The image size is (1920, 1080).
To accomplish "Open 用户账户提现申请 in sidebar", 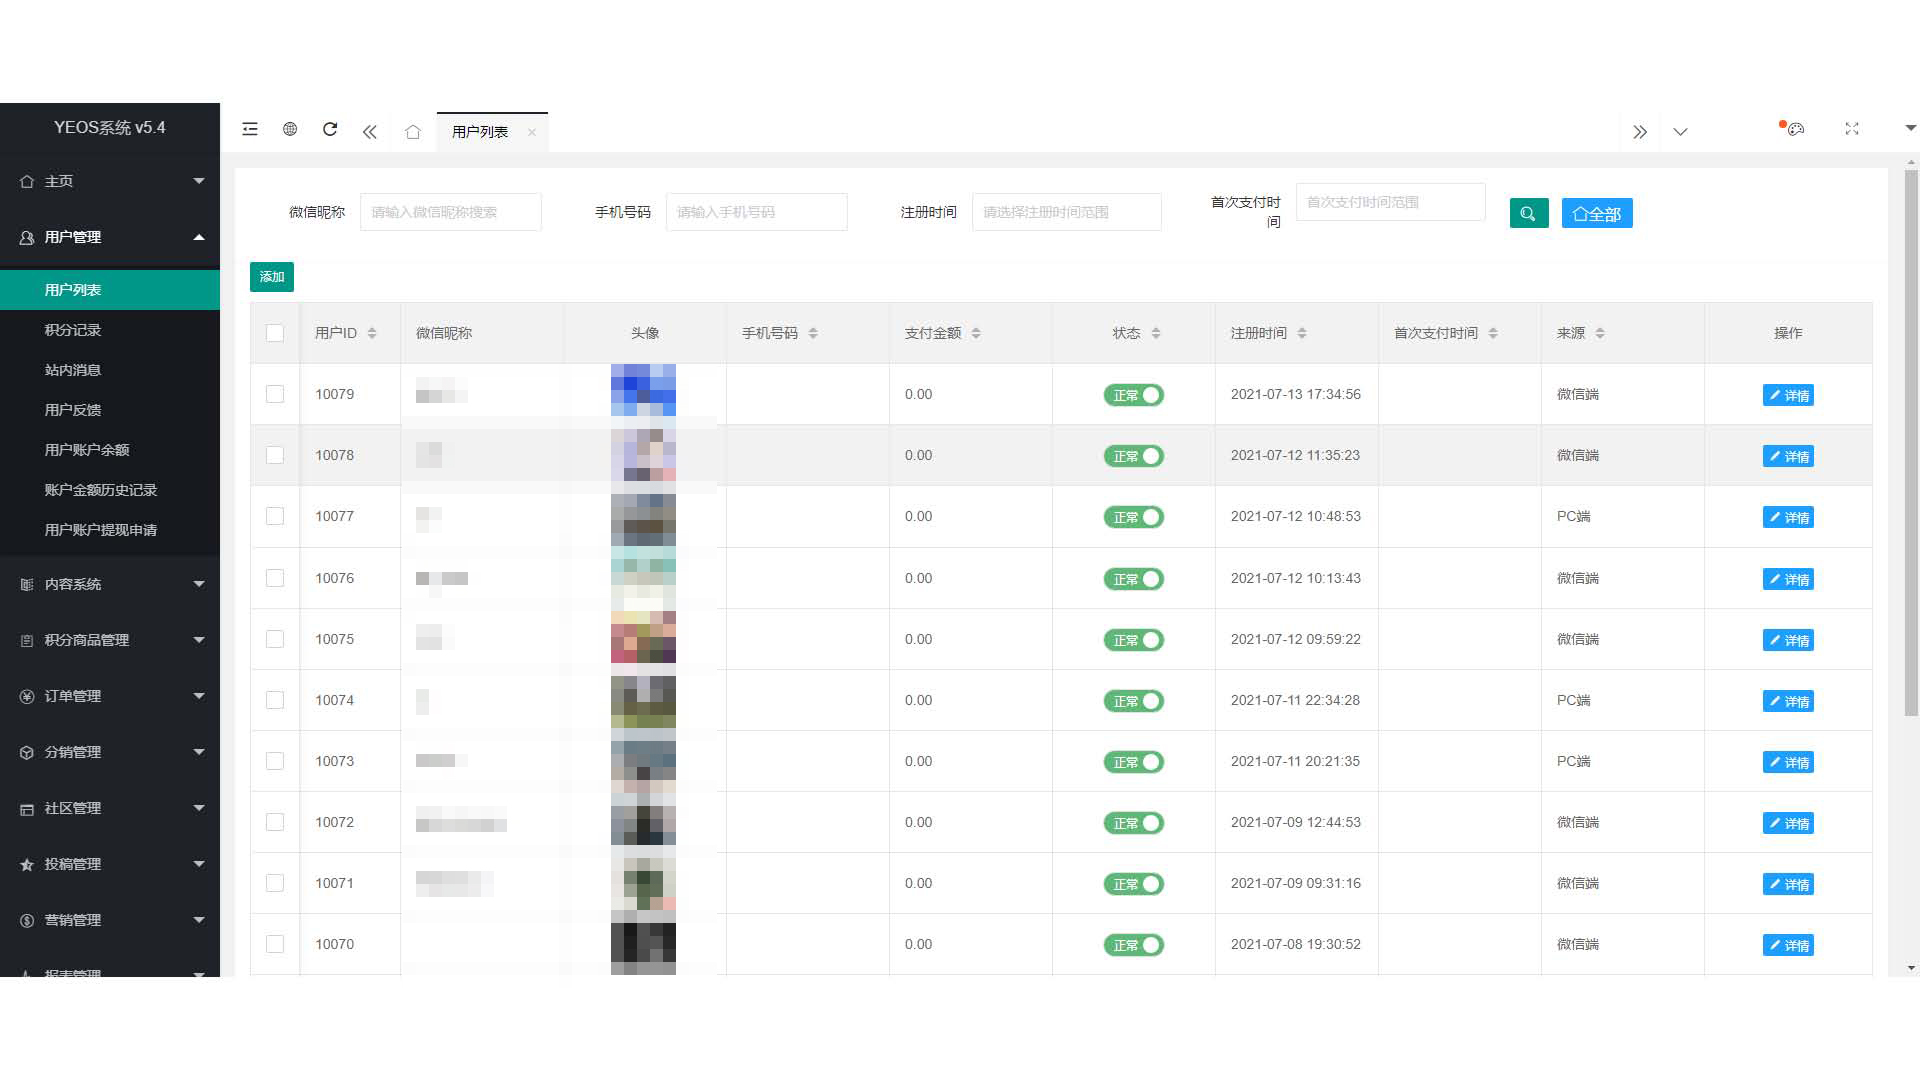I will point(110,530).
